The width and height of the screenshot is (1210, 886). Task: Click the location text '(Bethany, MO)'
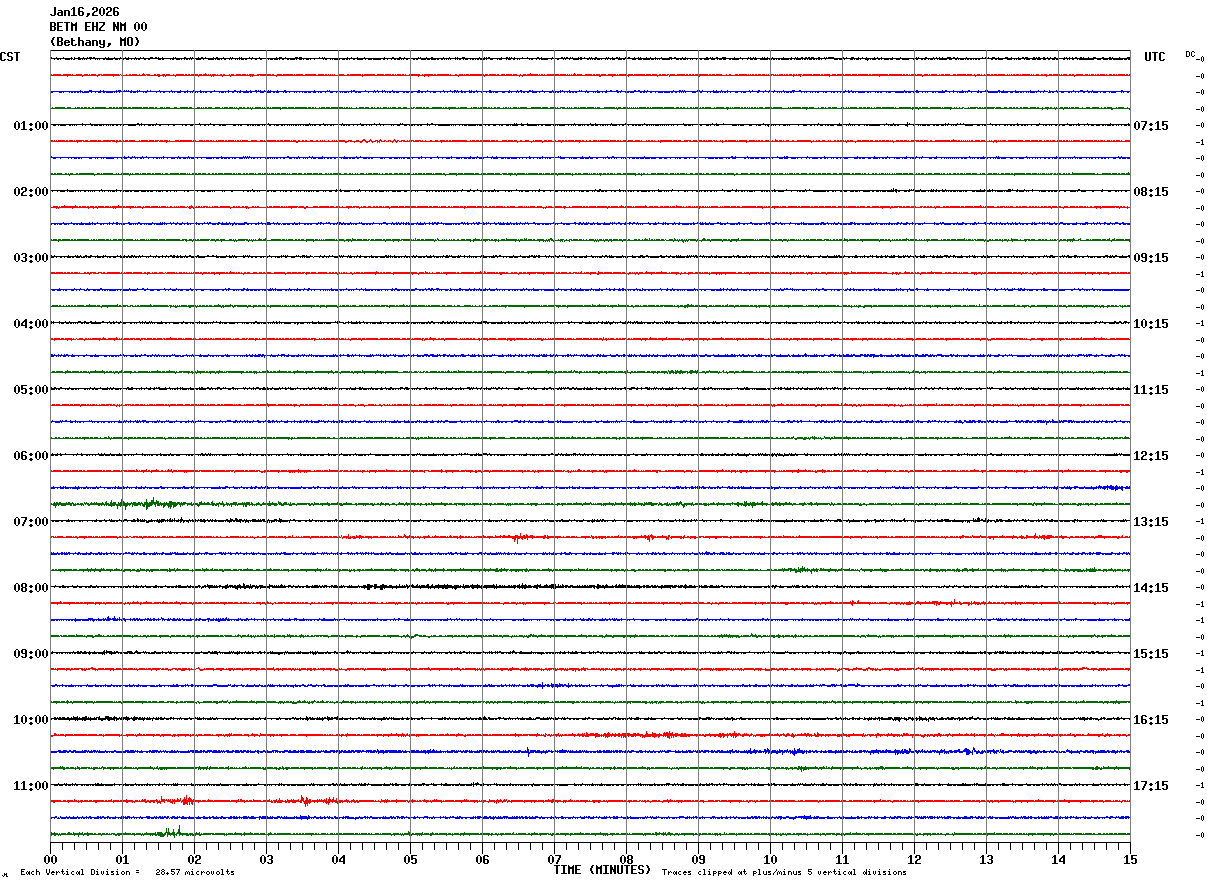pos(95,42)
